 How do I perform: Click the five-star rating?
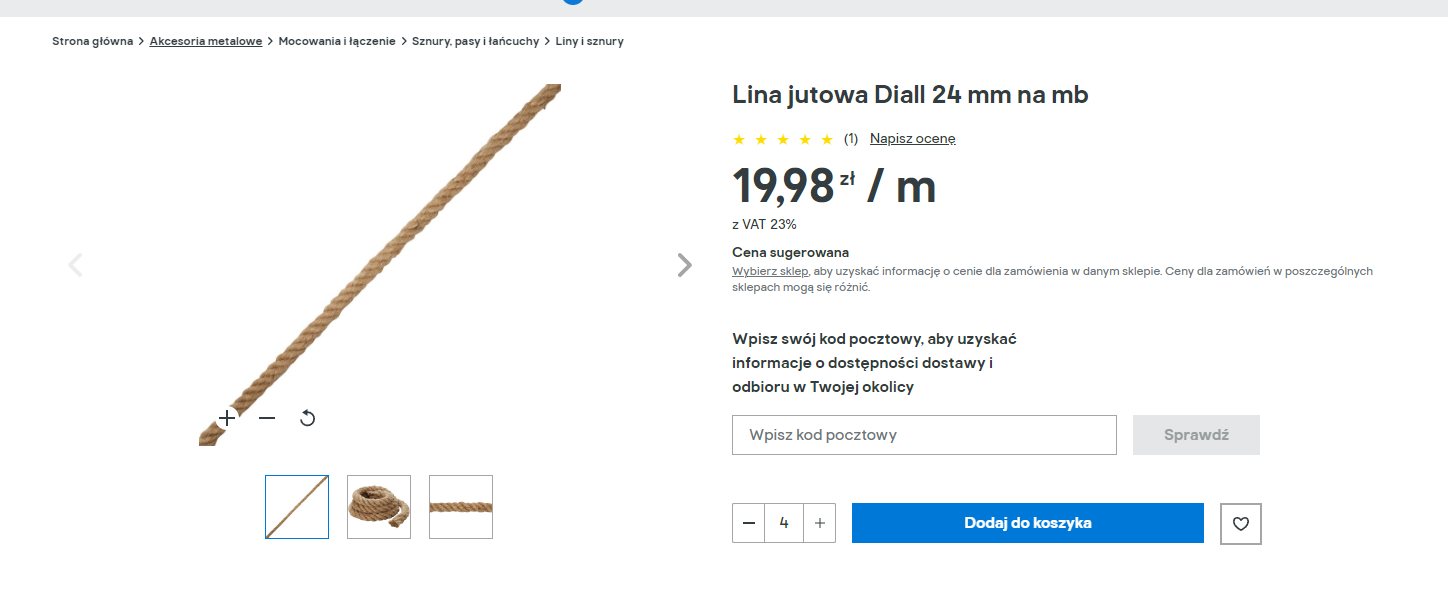click(x=783, y=139)
